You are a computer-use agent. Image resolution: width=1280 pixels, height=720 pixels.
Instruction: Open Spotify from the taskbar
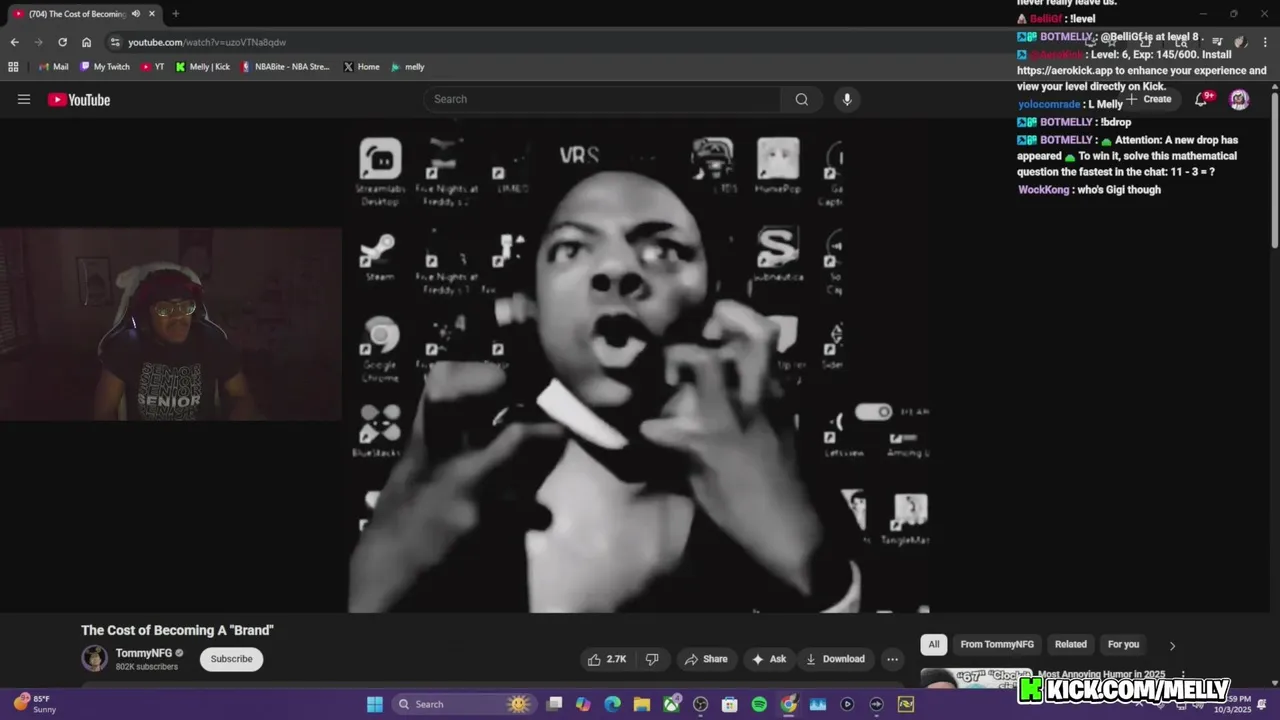click(759, 704)
